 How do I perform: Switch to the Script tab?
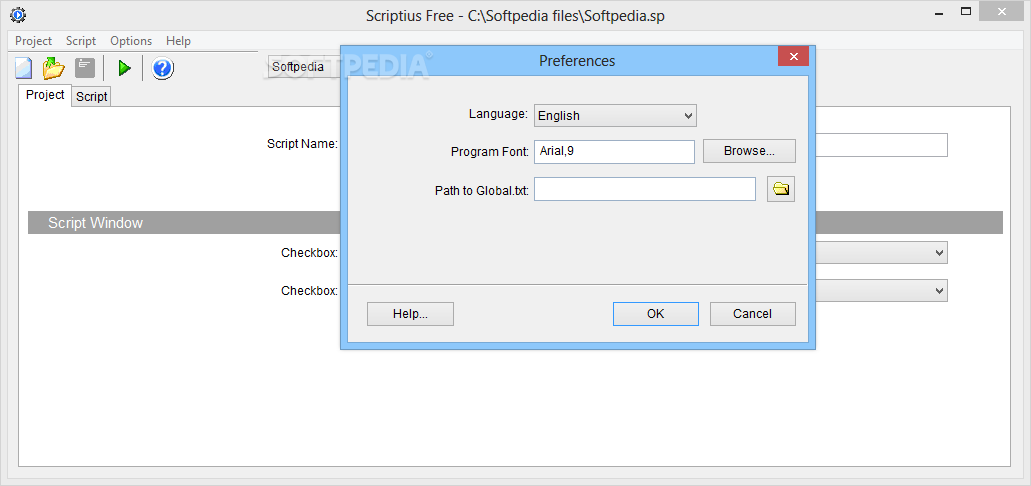click(x=91, y=97)
